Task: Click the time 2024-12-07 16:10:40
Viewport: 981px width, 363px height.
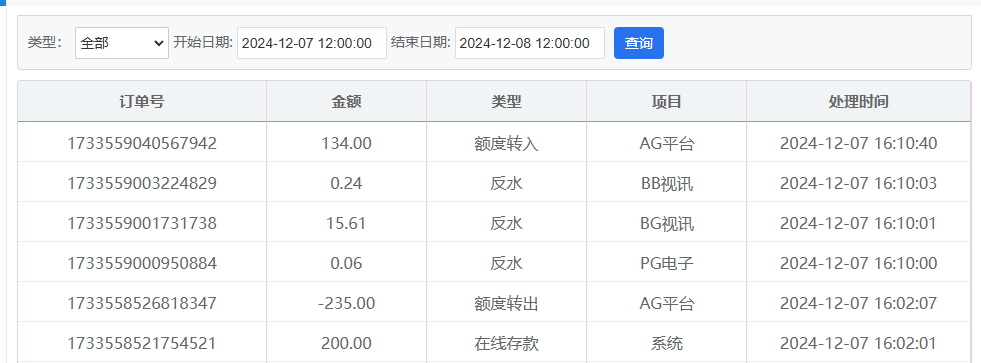Action: pyautogui.click(x=858, y=143)
